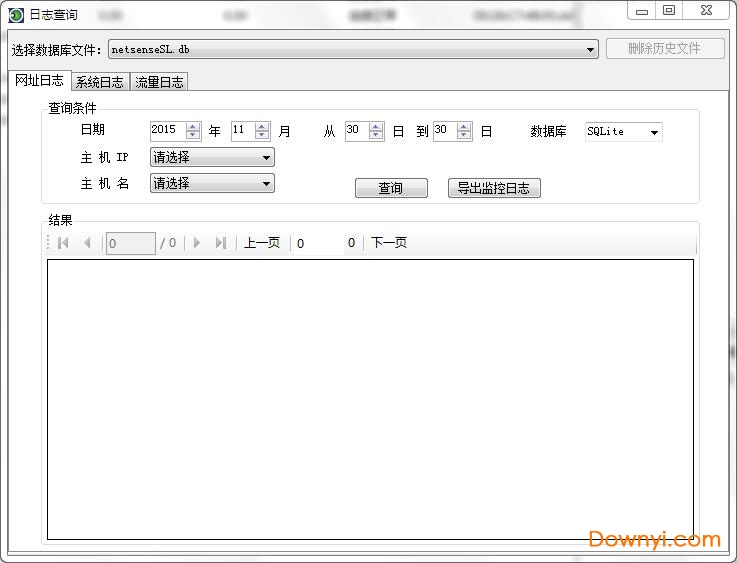Click the 下一页 link in results toolbar
Image resolution: width=737 pixels, height=563 pixels.
click(x=389, y=243)
